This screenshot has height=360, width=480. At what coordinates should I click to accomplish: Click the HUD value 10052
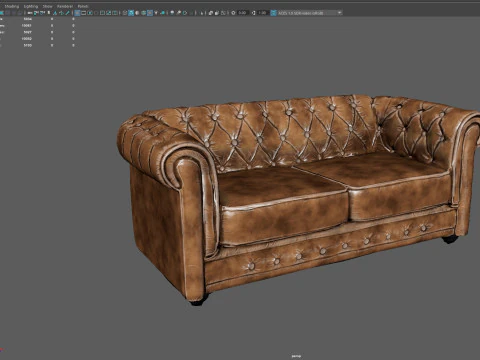27,39
